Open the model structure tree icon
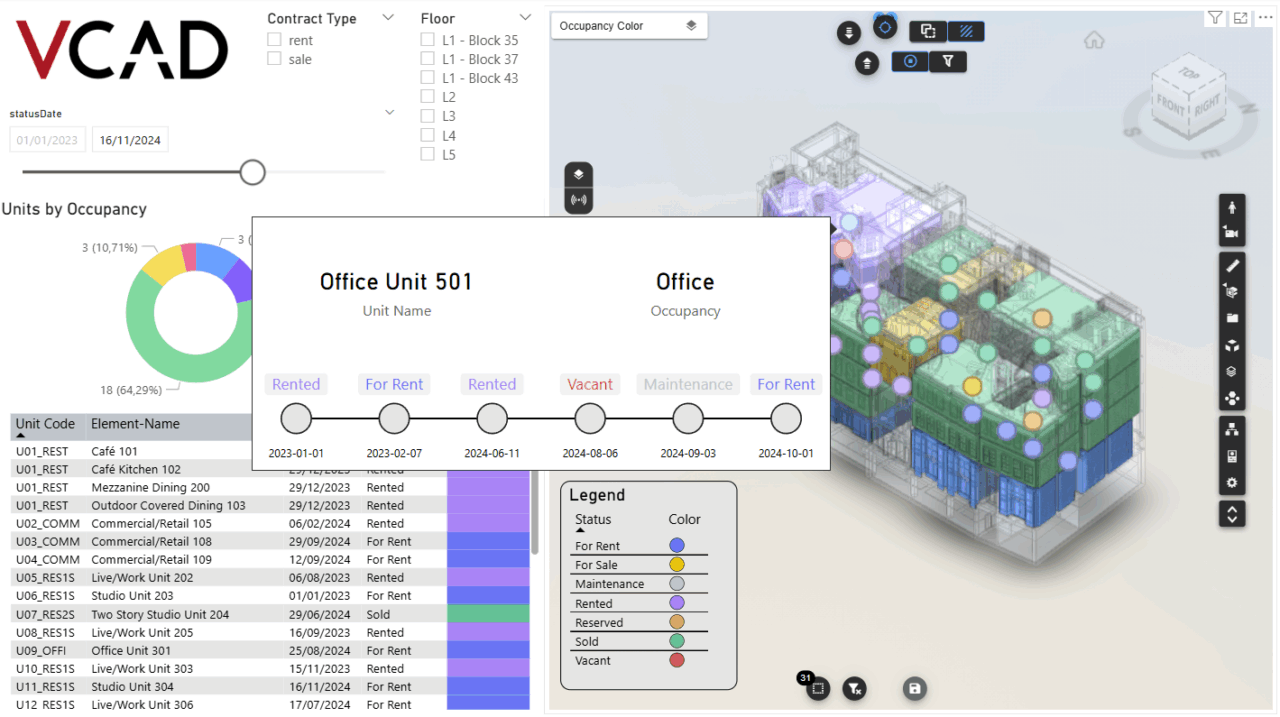This screenshot has height=717, width=1280. [1232, 429]
